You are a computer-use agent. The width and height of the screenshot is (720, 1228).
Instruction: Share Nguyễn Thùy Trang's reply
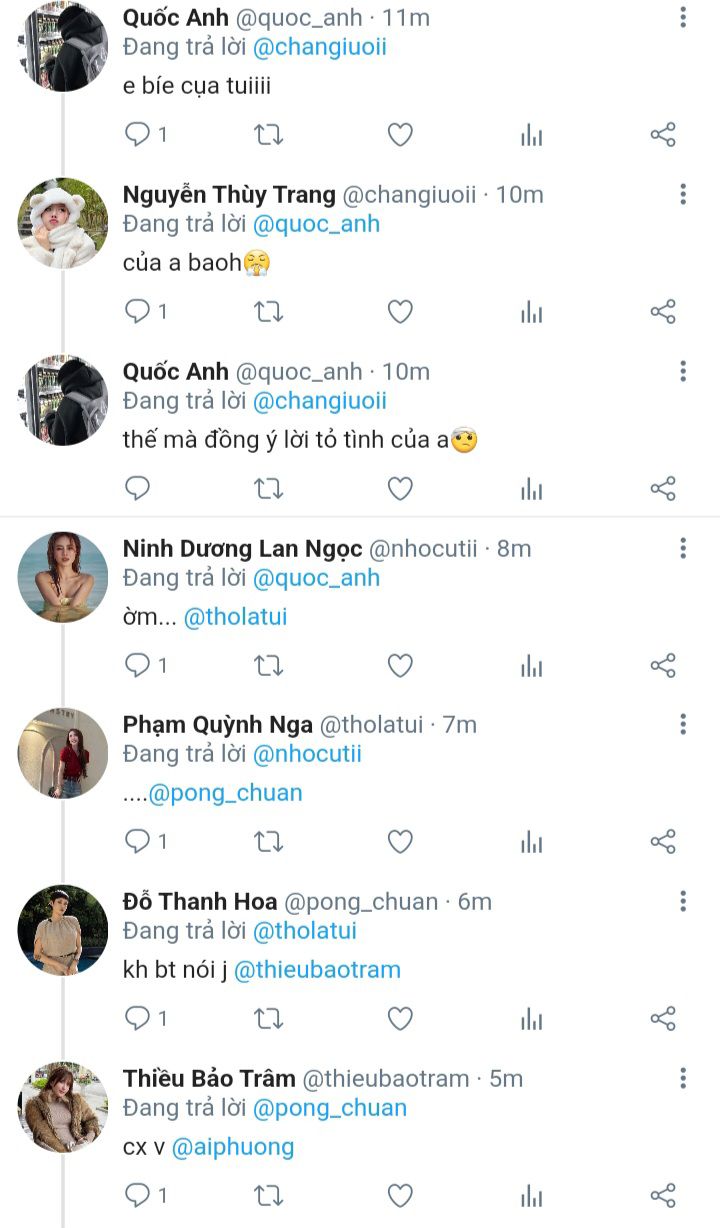[663, 312]
